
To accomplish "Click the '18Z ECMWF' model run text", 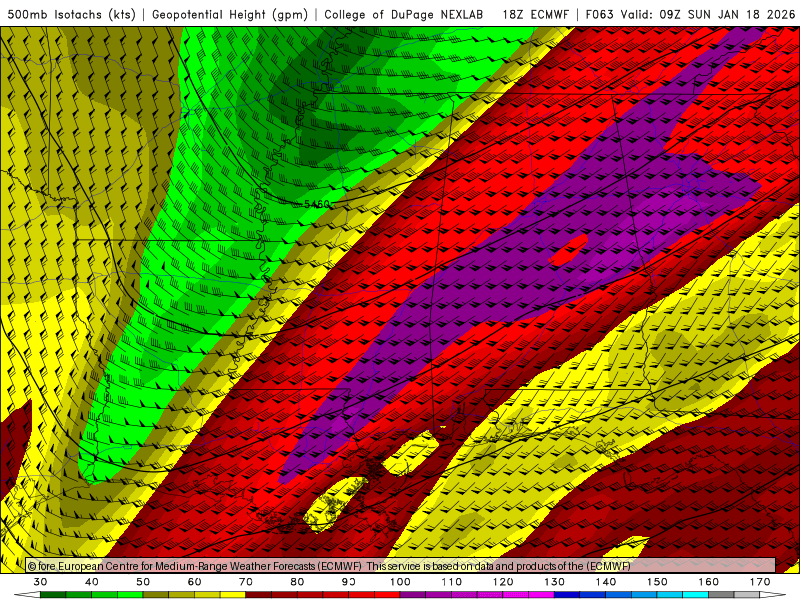I will [x=535, y=14].
